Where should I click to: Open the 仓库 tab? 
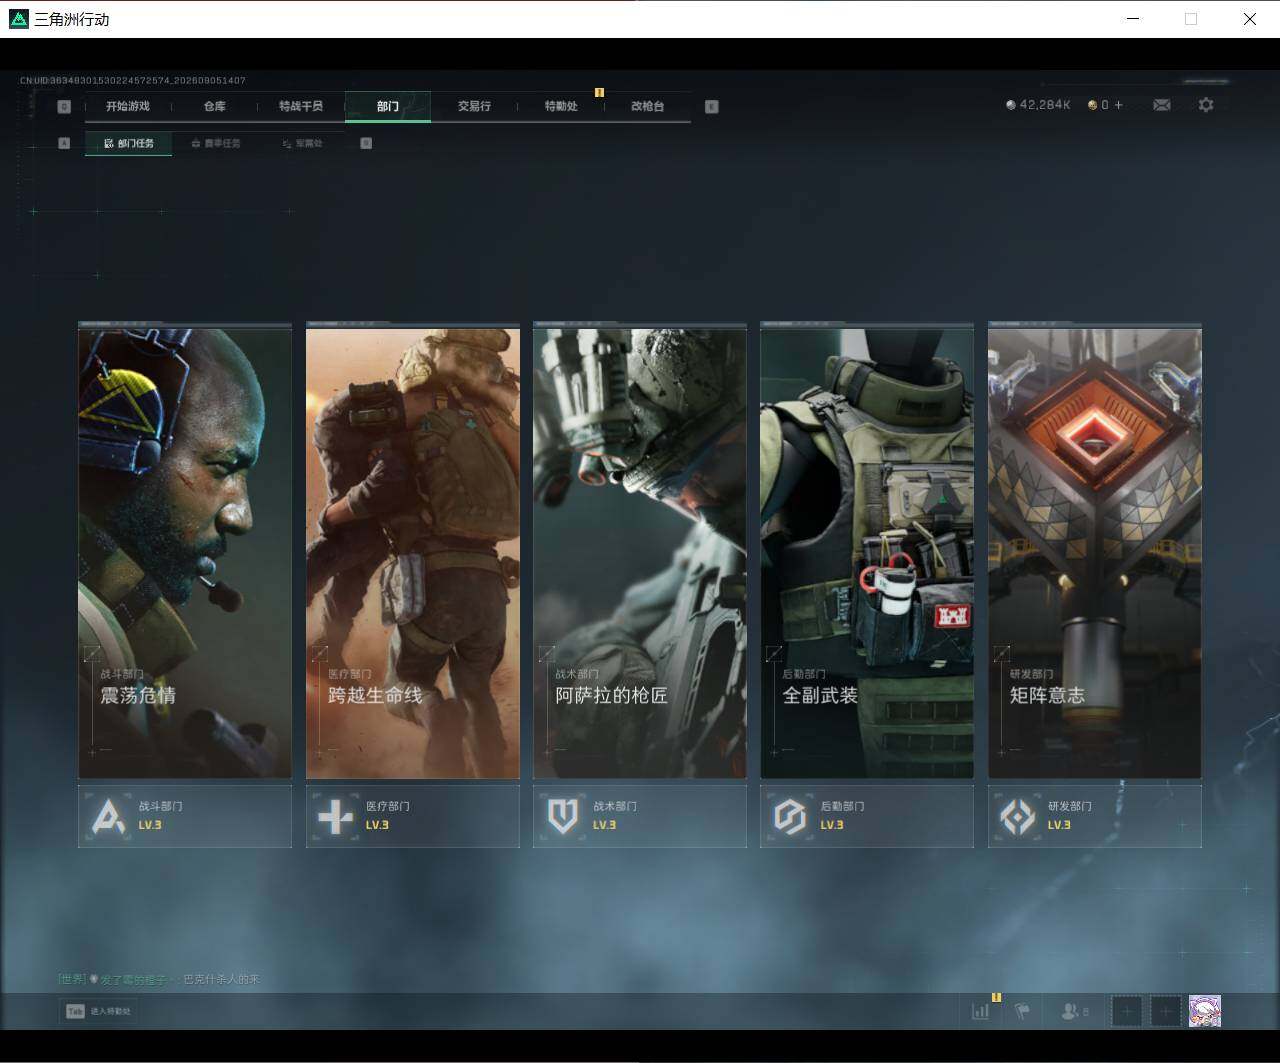[x=215, y=106]
